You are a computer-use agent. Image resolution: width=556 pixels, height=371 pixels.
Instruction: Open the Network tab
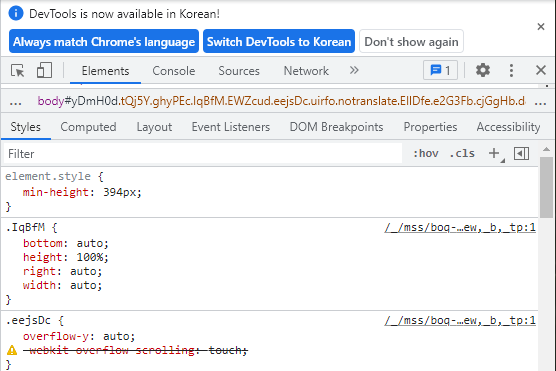click(x=306, y=71)
